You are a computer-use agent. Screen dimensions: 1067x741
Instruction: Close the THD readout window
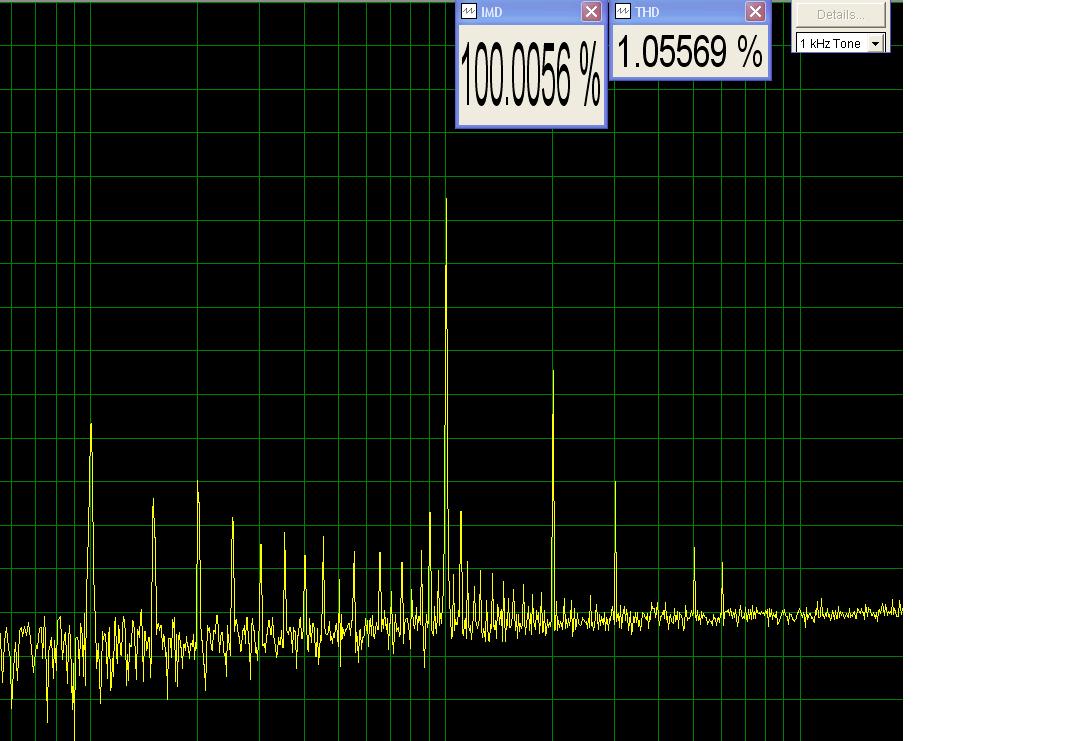pos(755,11)
